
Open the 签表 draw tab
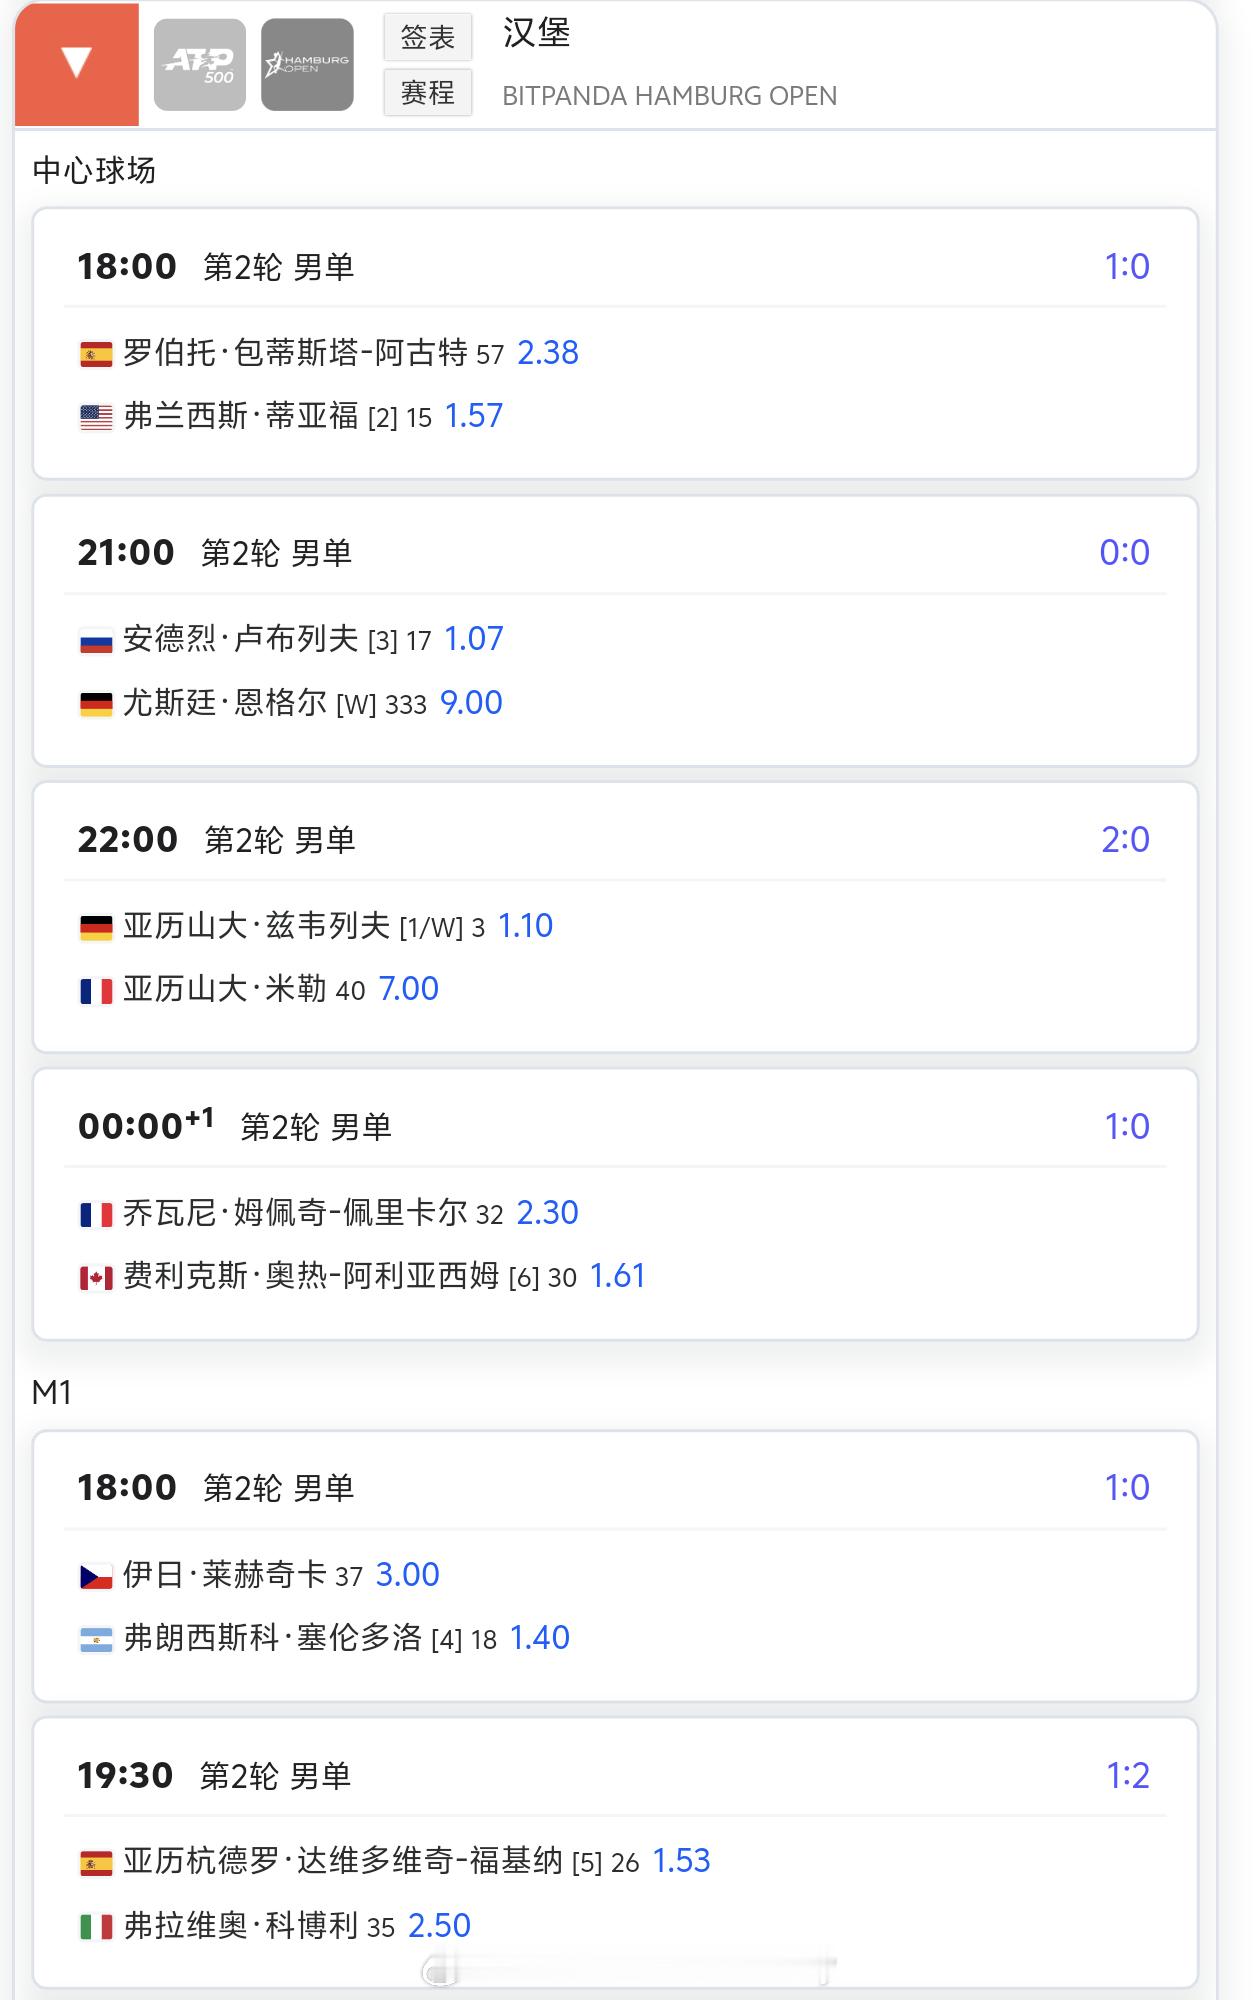(x=428, y=37)
